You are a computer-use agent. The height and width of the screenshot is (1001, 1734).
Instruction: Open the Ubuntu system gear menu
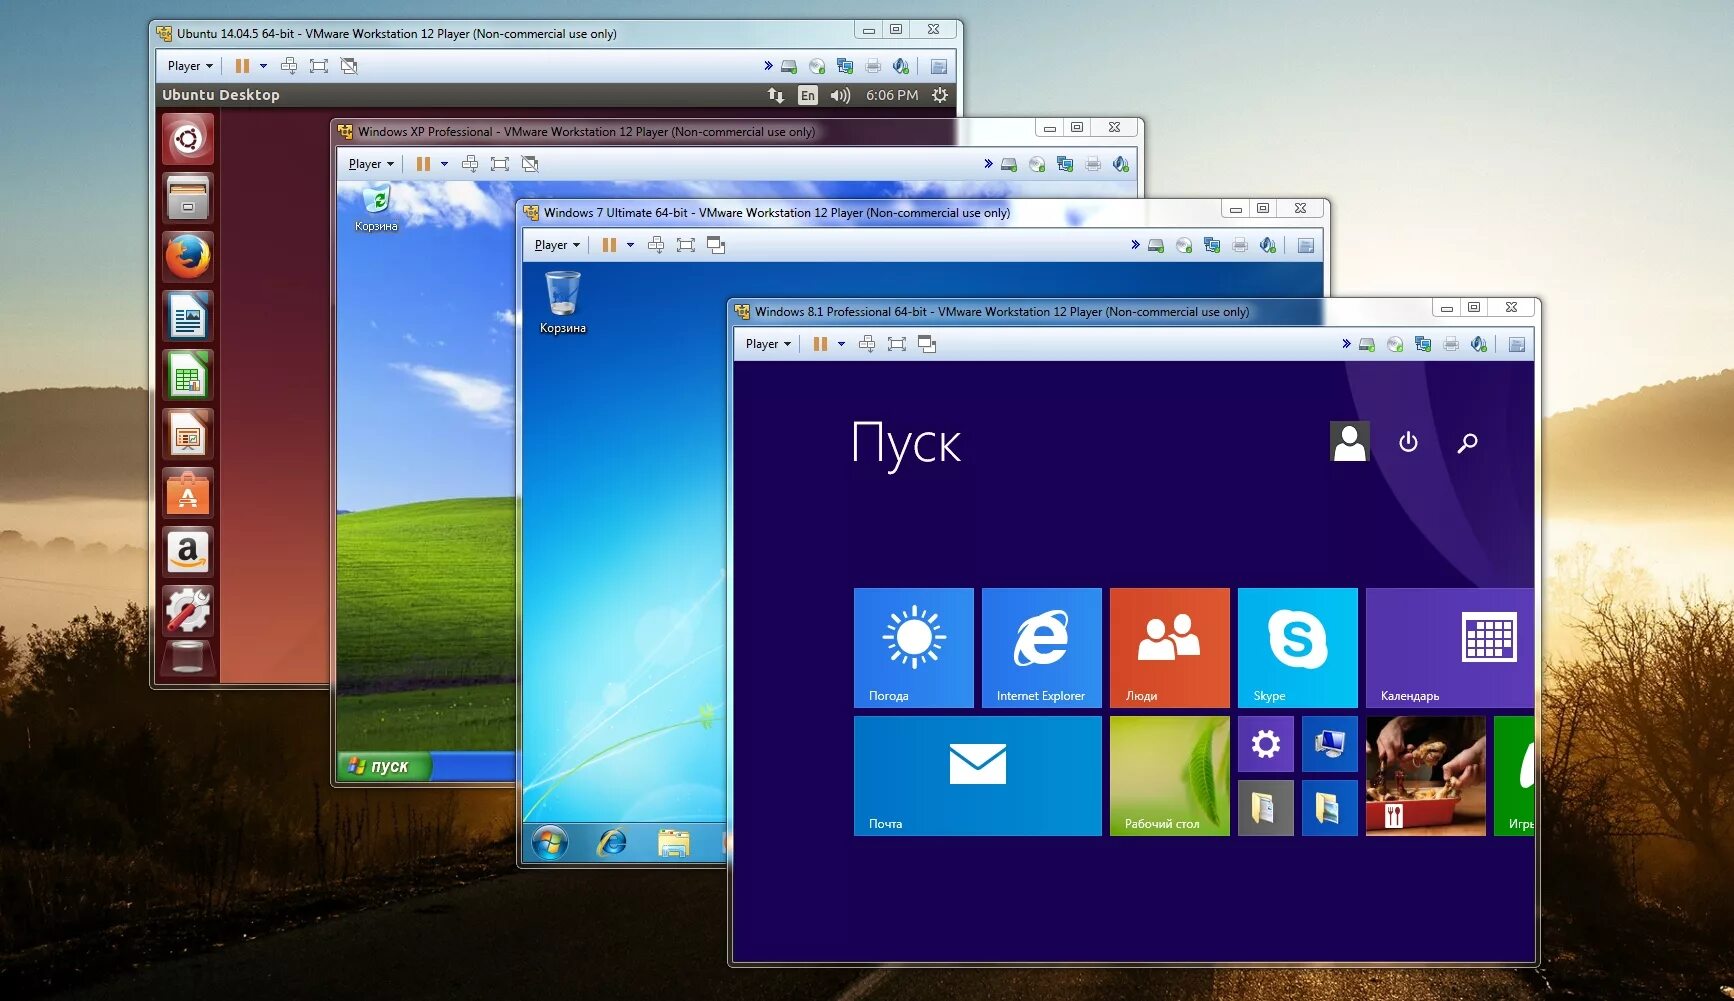tap(940, 95)
